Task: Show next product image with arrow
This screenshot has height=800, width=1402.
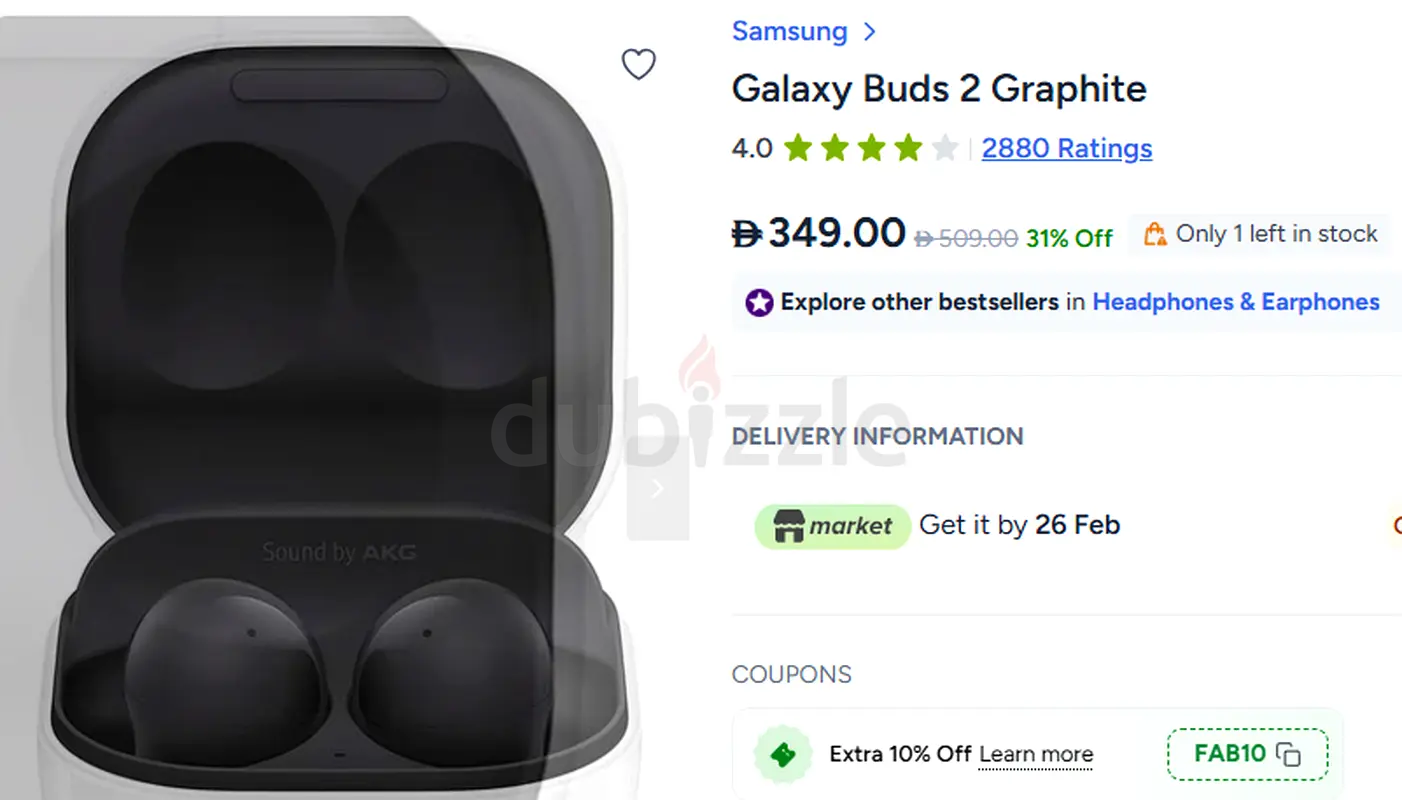Action: (x=657, y=488)
